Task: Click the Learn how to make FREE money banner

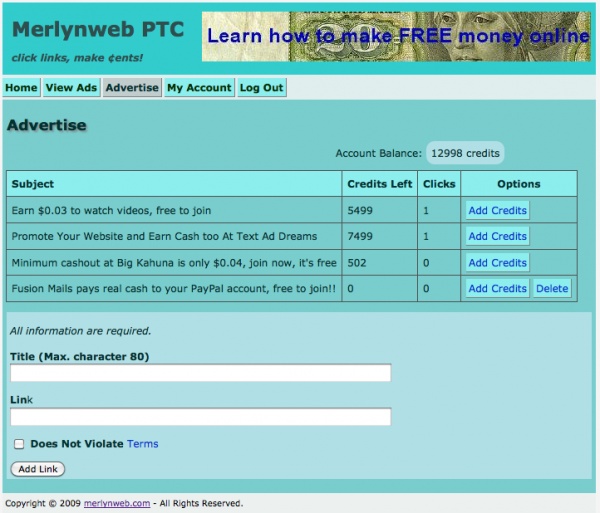Action: coord(396,36)
